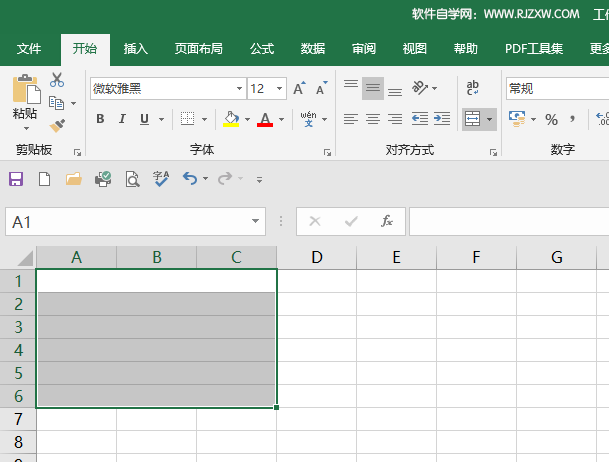The width and height of the screenshot is (609, 462).
Task: Apply accounting number format icon
Action: click(517, 119)
